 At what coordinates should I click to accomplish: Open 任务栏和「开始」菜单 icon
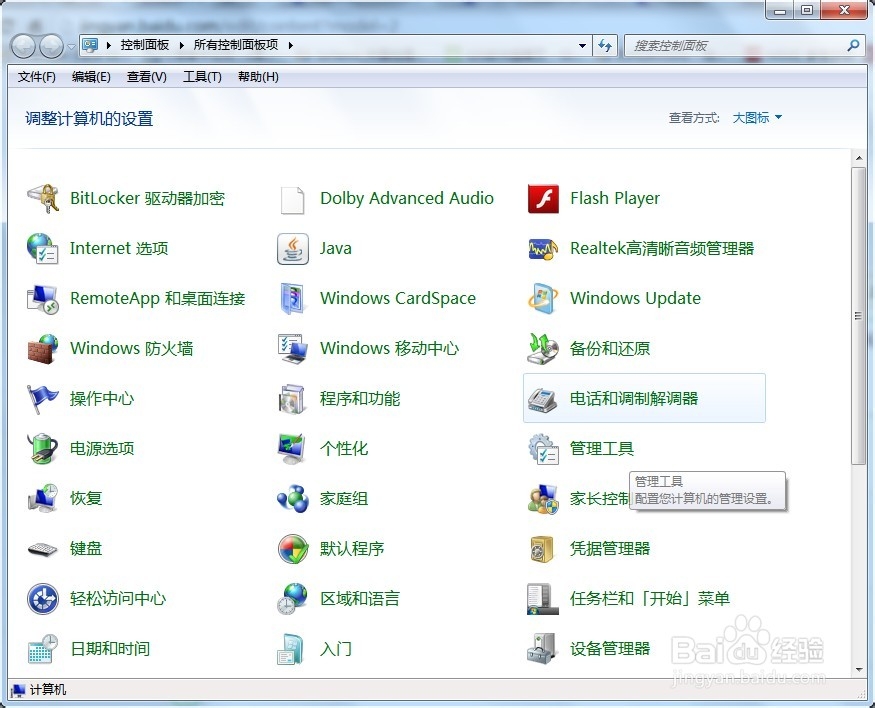(x=543, y=599)
